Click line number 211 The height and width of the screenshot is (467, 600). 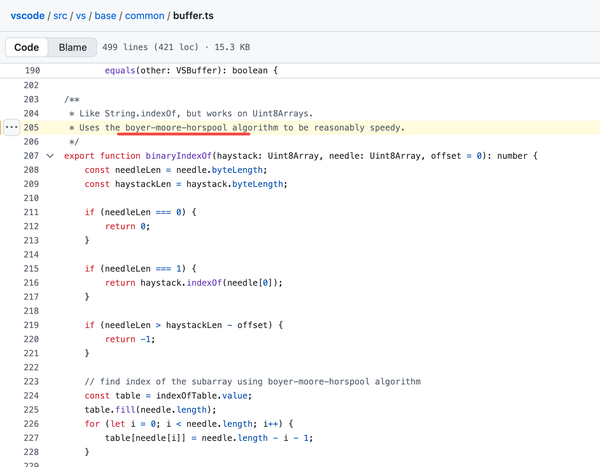pos(31,212)
